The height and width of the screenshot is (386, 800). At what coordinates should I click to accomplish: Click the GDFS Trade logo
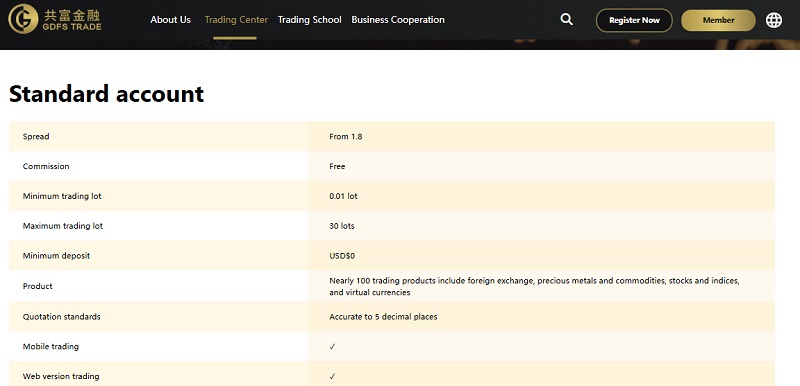tap(55, 19)
